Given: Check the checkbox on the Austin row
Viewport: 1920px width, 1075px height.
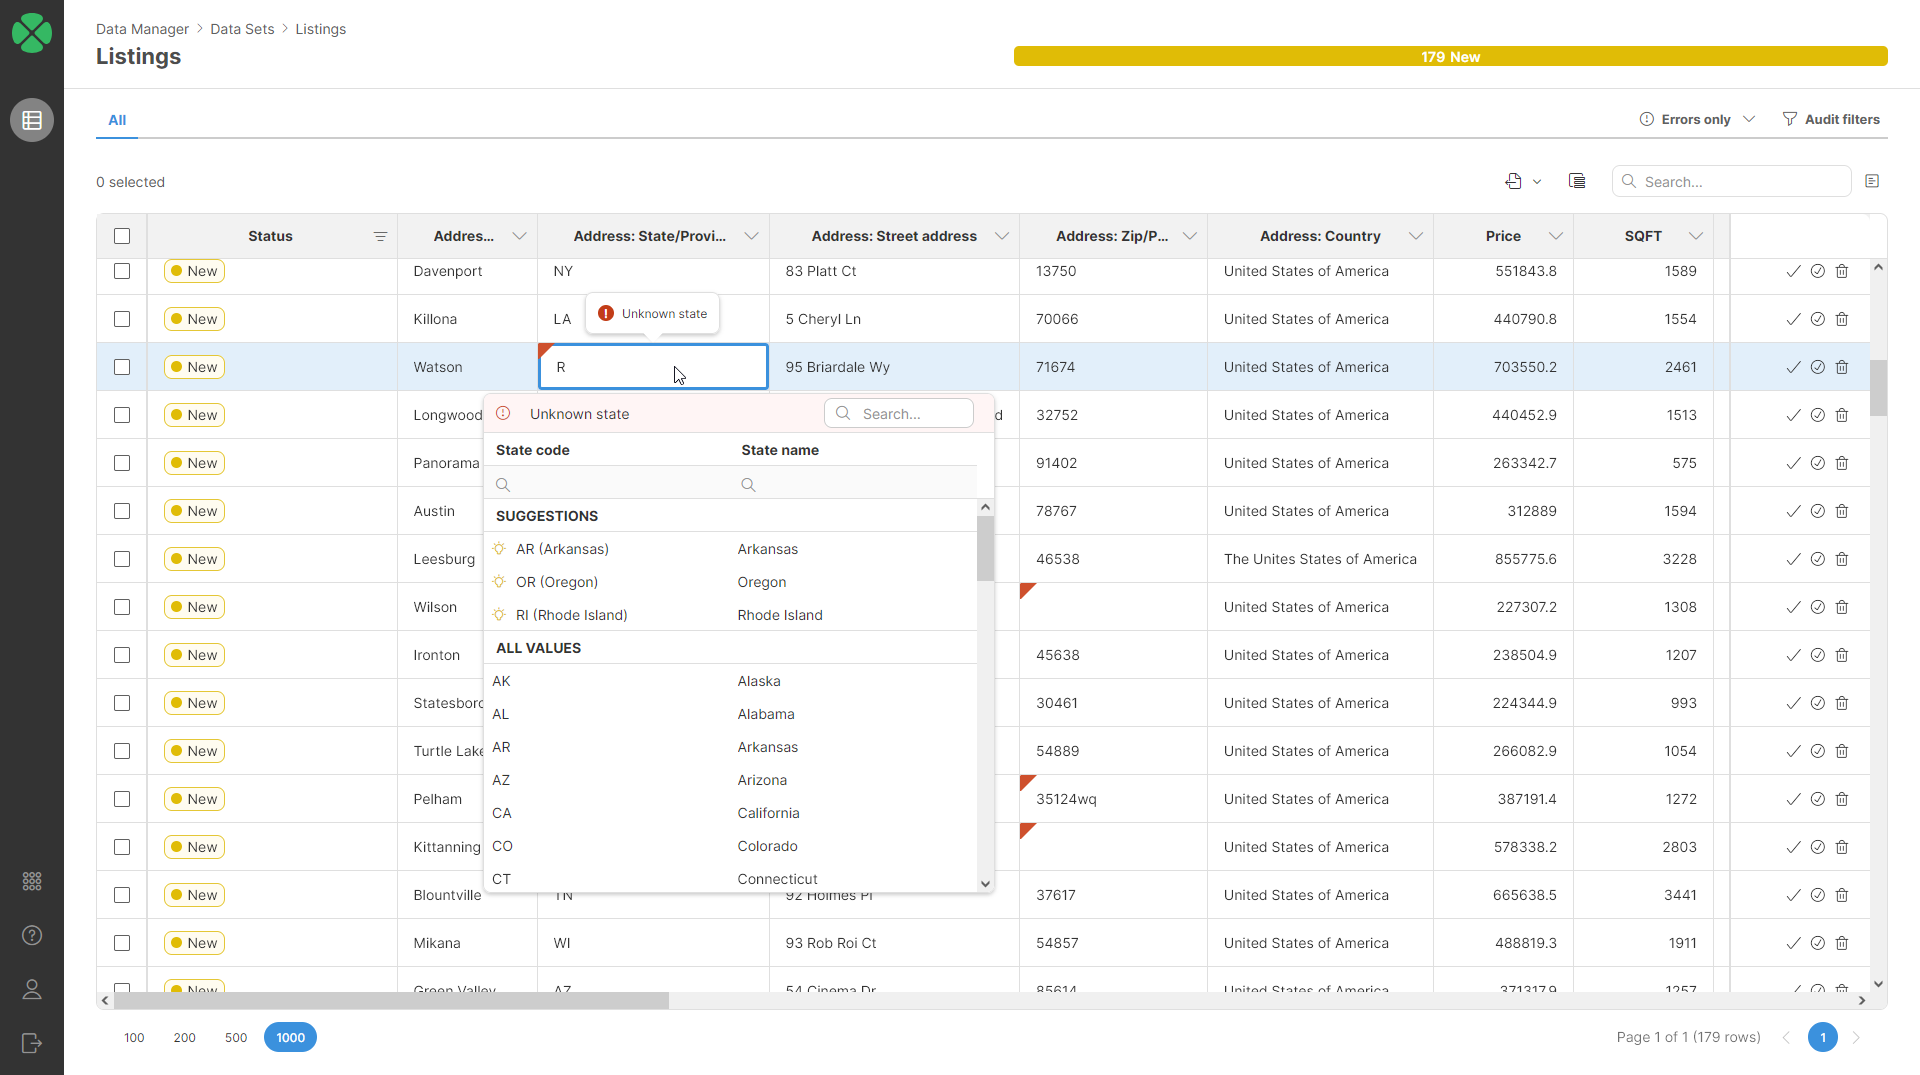Looking at the screenshot, I should point(122,511).
